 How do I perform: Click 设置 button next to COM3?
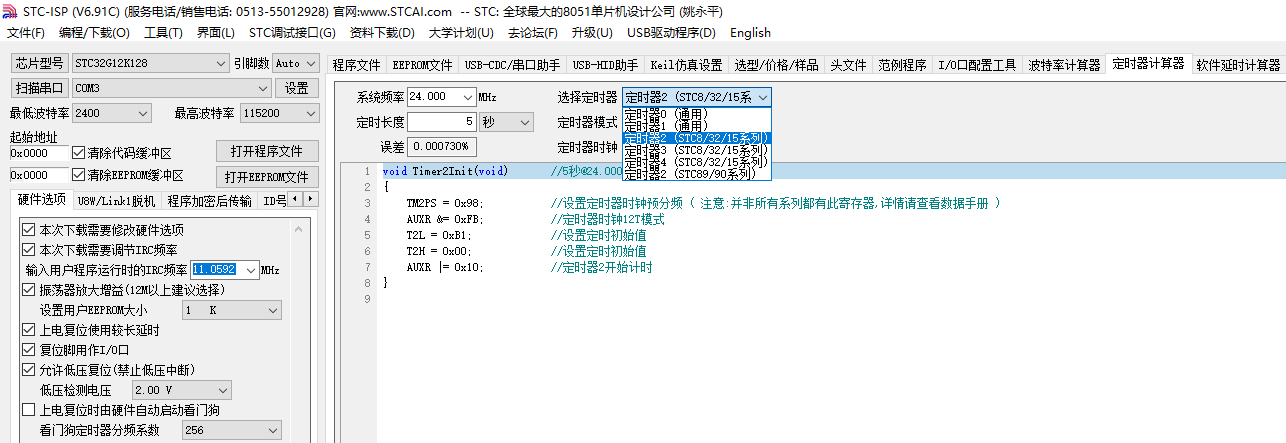(297, 88)
